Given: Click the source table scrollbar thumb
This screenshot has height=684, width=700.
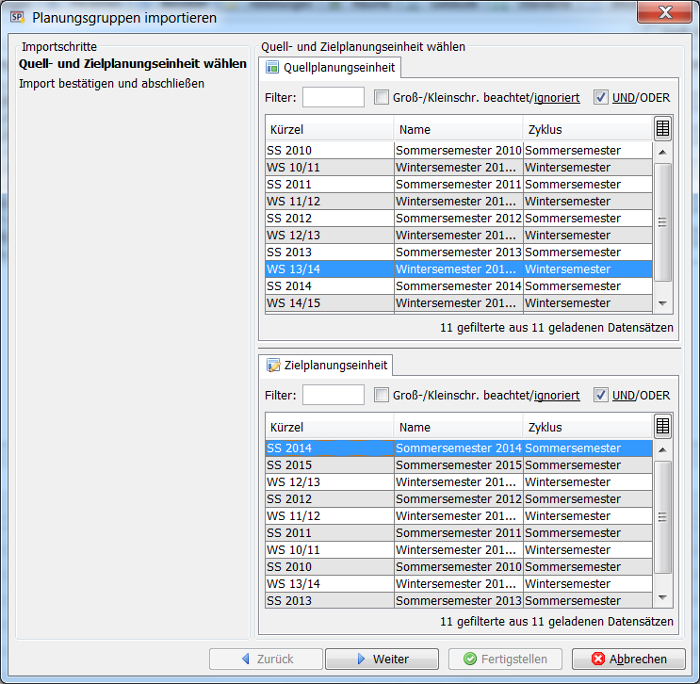Looking at the screenshot, I should click(663, 222).
